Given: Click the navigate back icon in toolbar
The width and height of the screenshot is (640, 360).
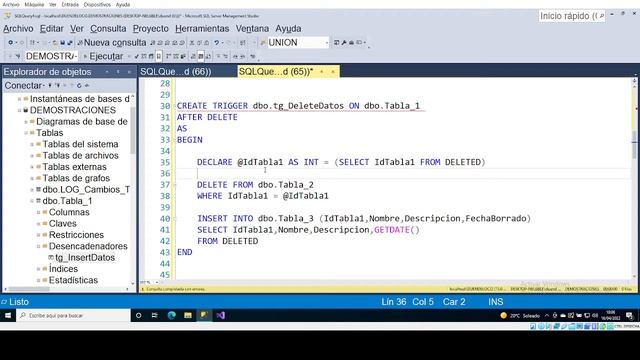Looking at the screenshot, I should [11, 42].
